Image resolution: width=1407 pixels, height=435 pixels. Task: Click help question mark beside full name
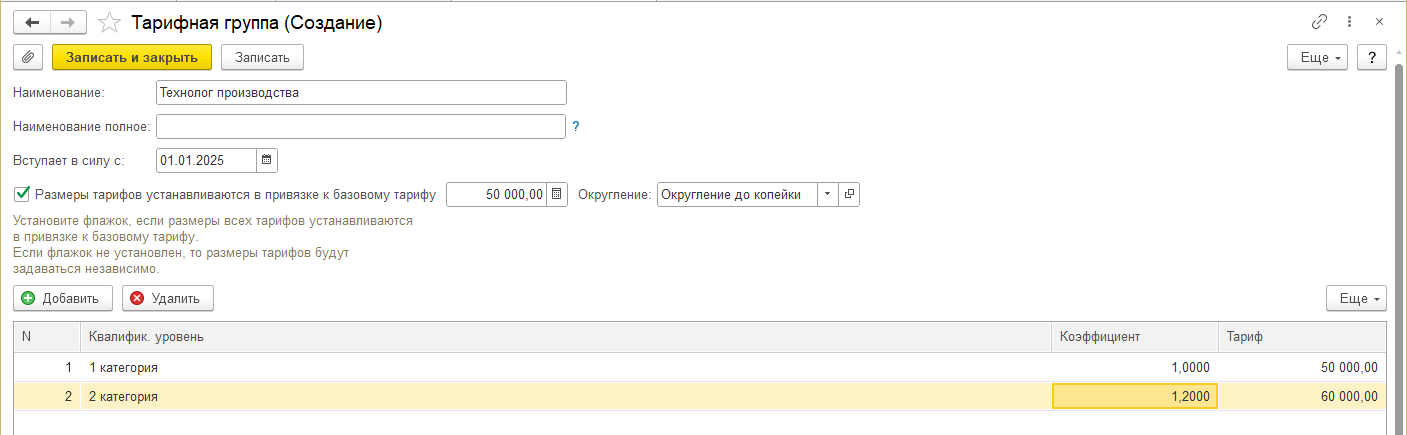576,127
